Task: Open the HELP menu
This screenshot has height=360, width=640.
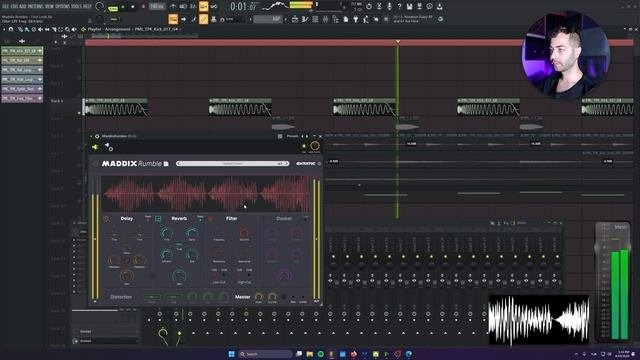Action: click(x=87, y=7)
